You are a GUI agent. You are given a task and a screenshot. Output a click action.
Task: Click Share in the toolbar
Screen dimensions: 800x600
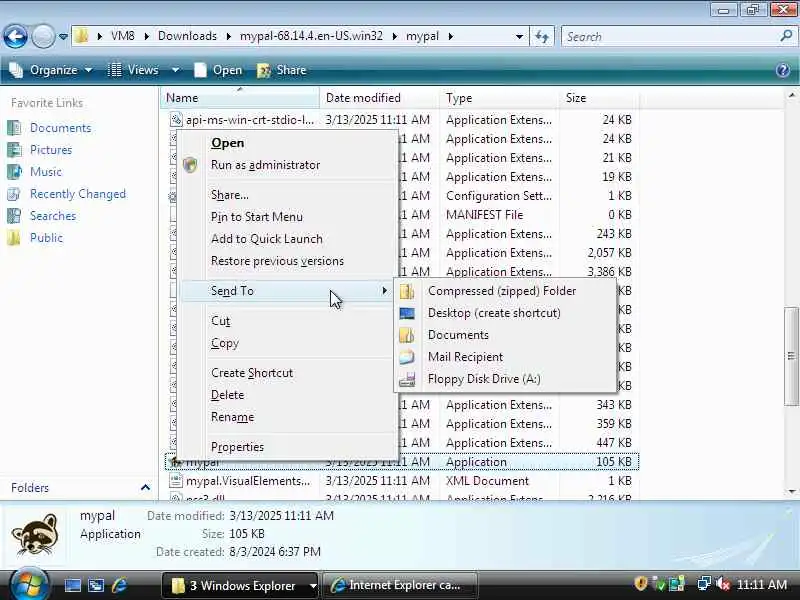click(282, 70)
